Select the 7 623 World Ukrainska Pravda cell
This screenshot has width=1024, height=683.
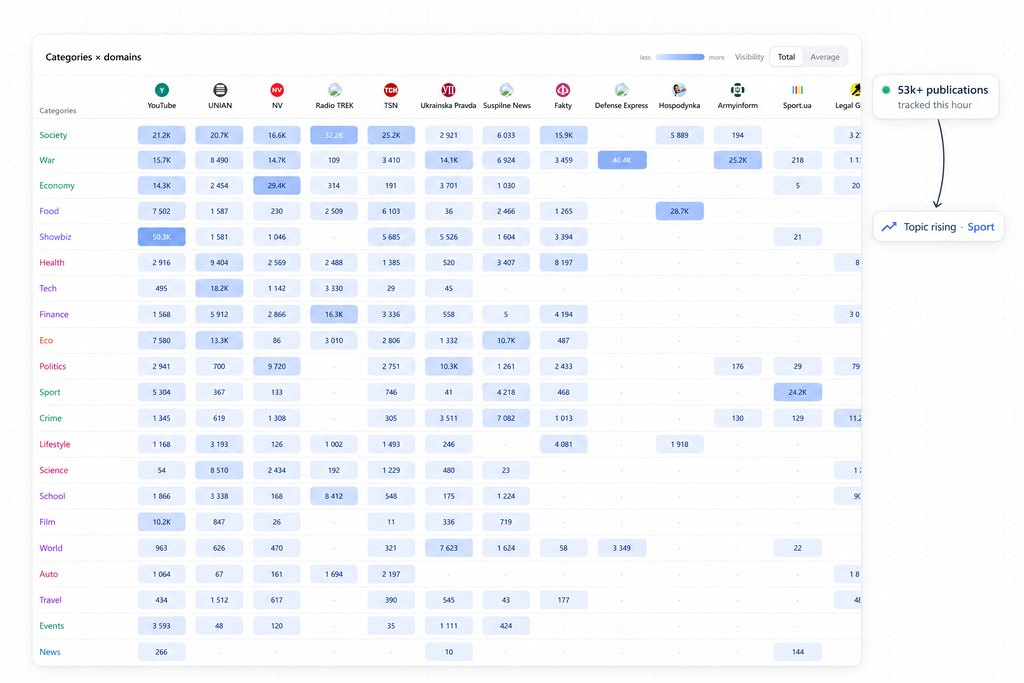click(449, 548)
